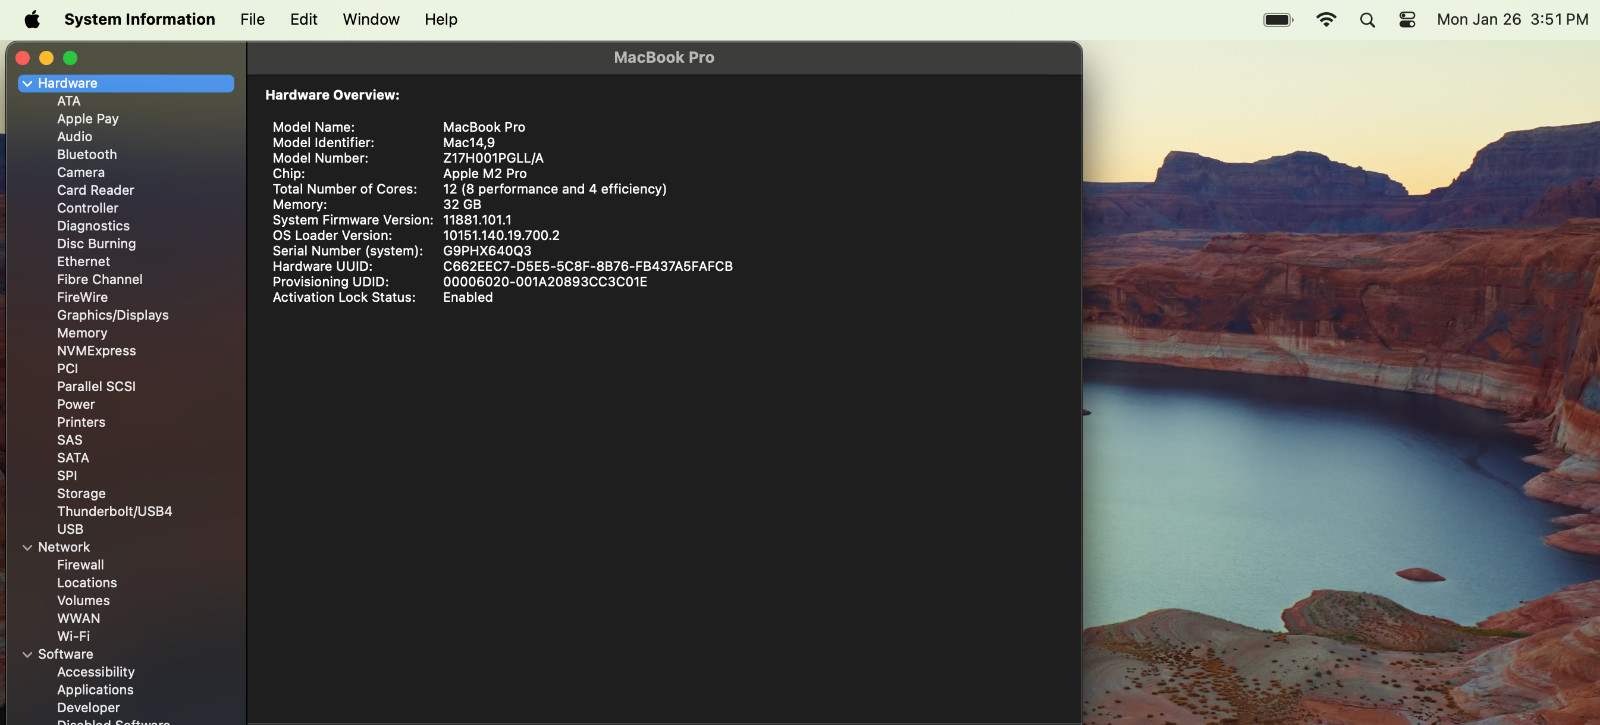
Task: Select Card Reader in the sidebar
Action: (x=96, y=191)
